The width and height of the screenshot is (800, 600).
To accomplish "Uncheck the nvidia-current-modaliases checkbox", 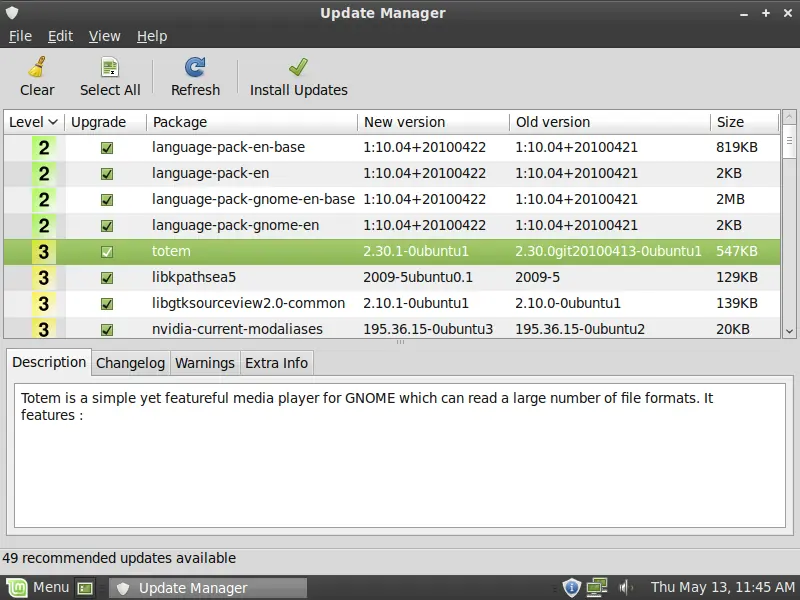I will 107,329.
